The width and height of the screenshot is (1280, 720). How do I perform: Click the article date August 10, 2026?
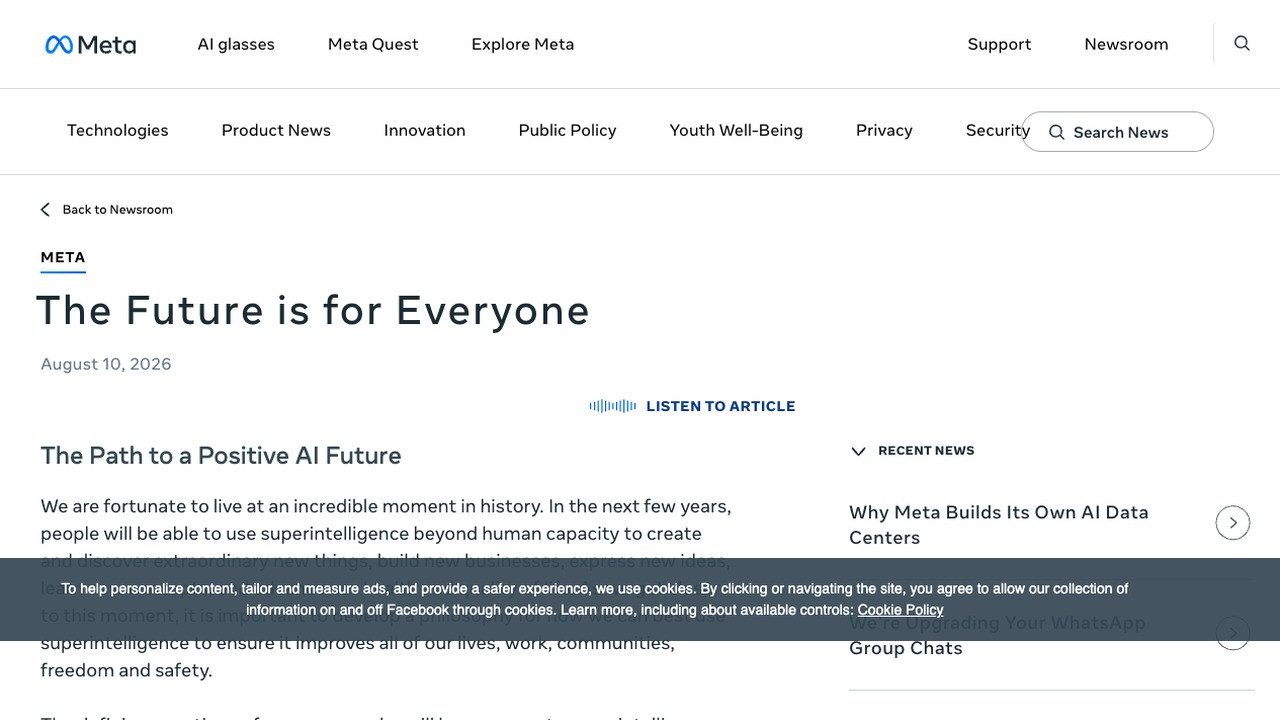[106, 364]
